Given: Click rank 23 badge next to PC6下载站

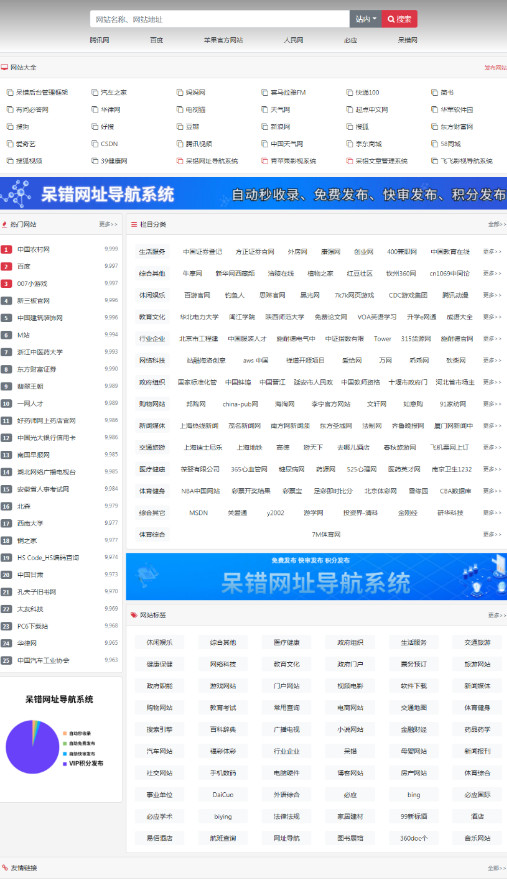Looking at the screenshot, I should coord(6,626).
